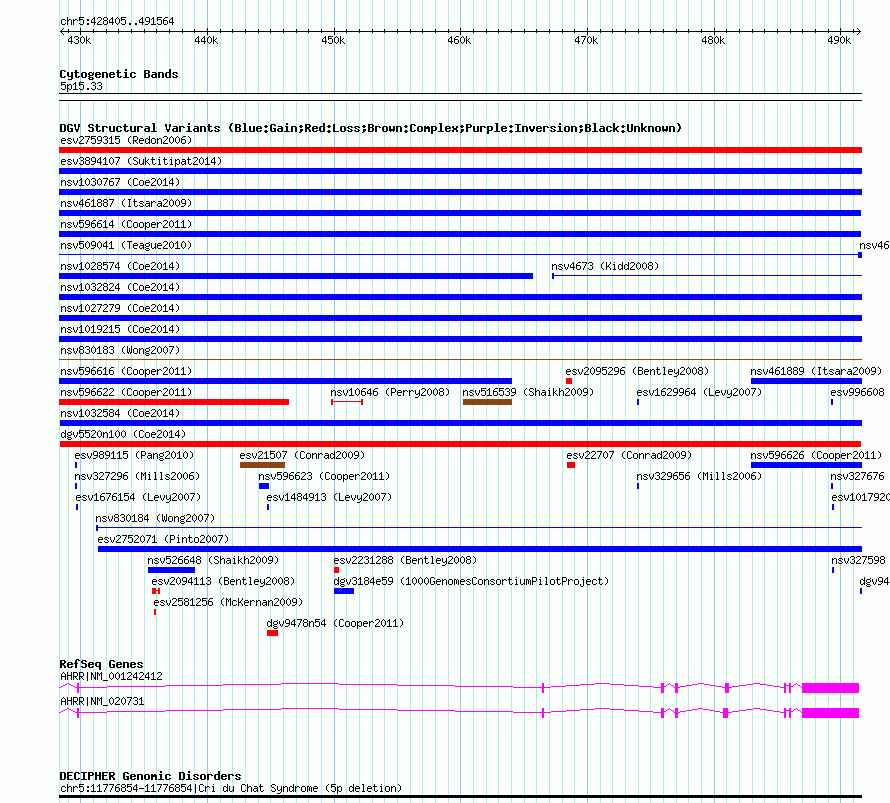
Task: Open the nsv327296 (Mills2006) label
Action: [137, 476]
